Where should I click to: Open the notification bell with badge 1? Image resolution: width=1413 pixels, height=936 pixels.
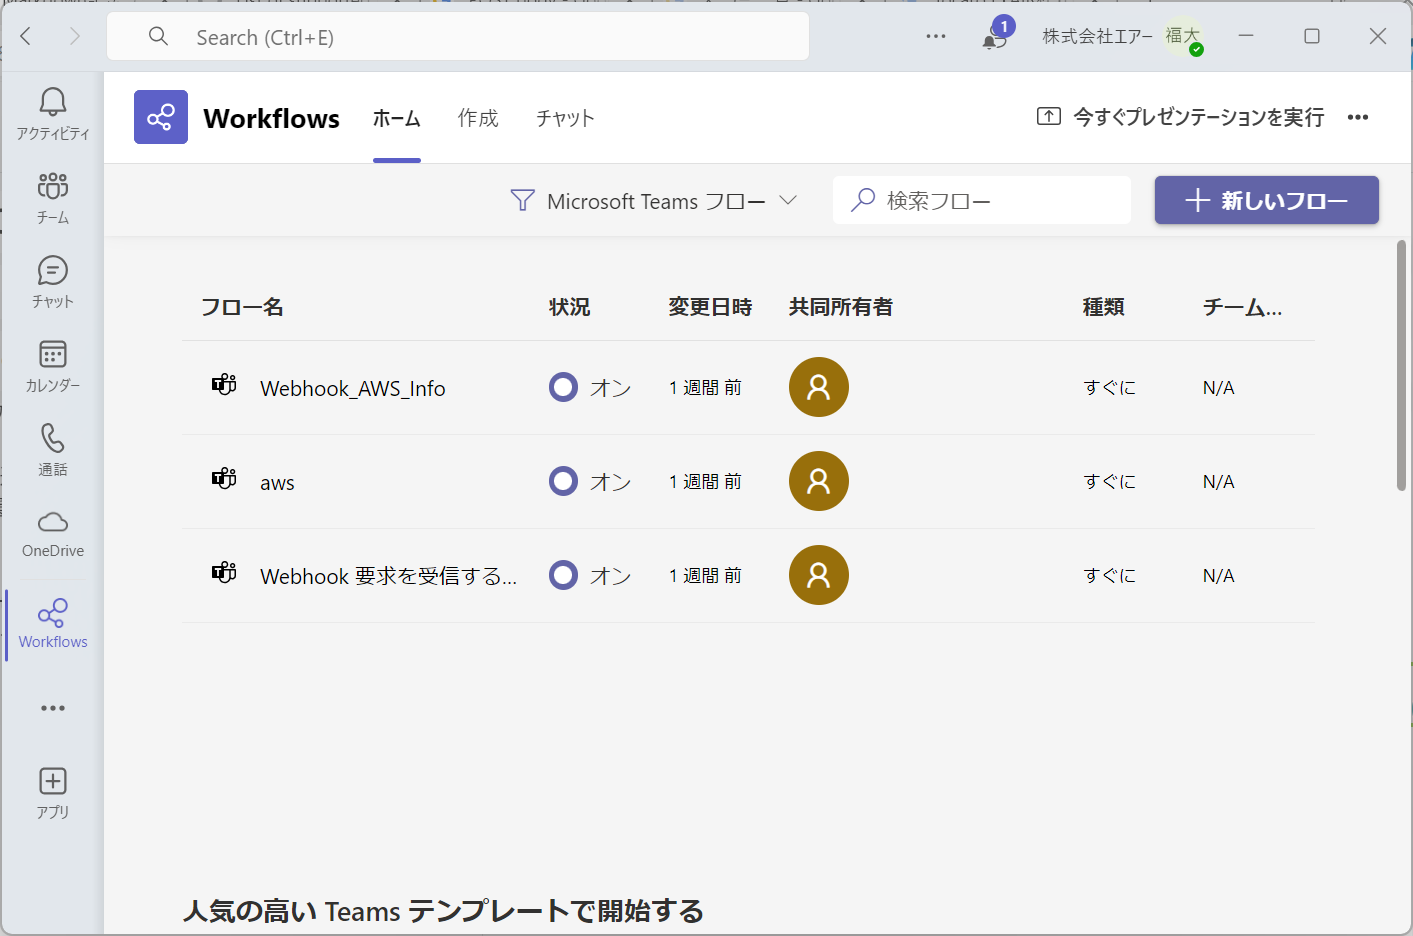[996, 36]
